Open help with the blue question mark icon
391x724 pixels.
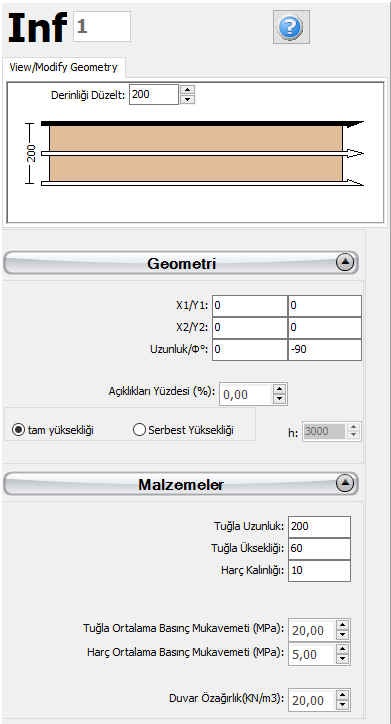(291, 28)
